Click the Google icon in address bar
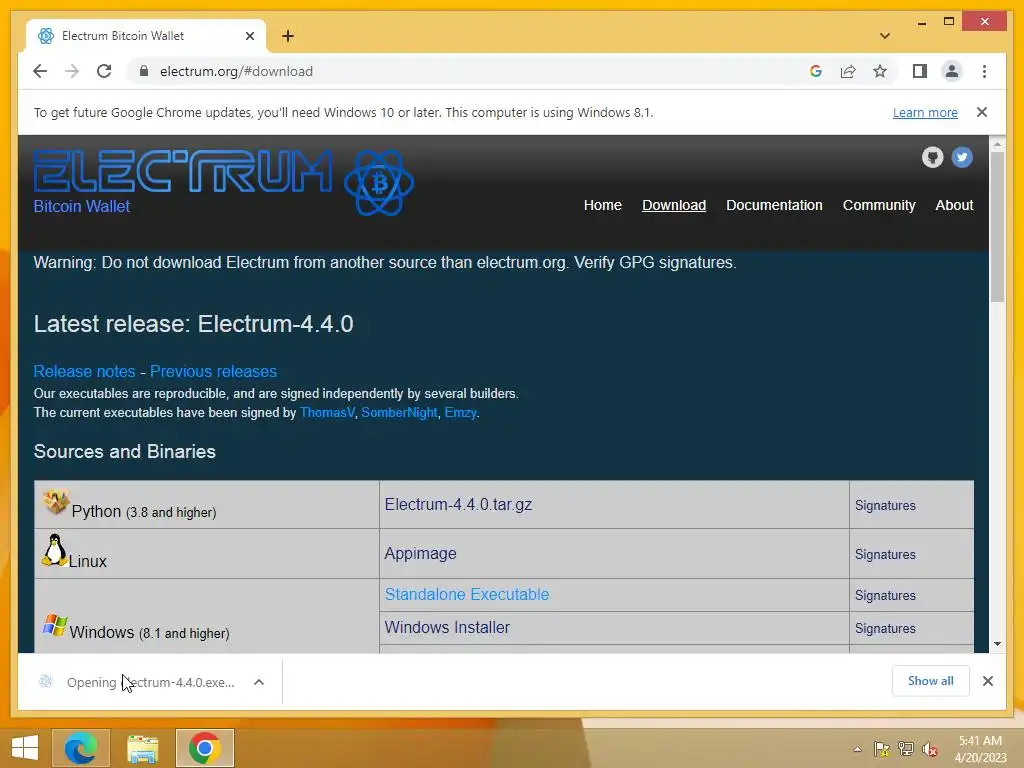Image resolution: width=1024 pixels, height=768 pixels. click(816, 71)
